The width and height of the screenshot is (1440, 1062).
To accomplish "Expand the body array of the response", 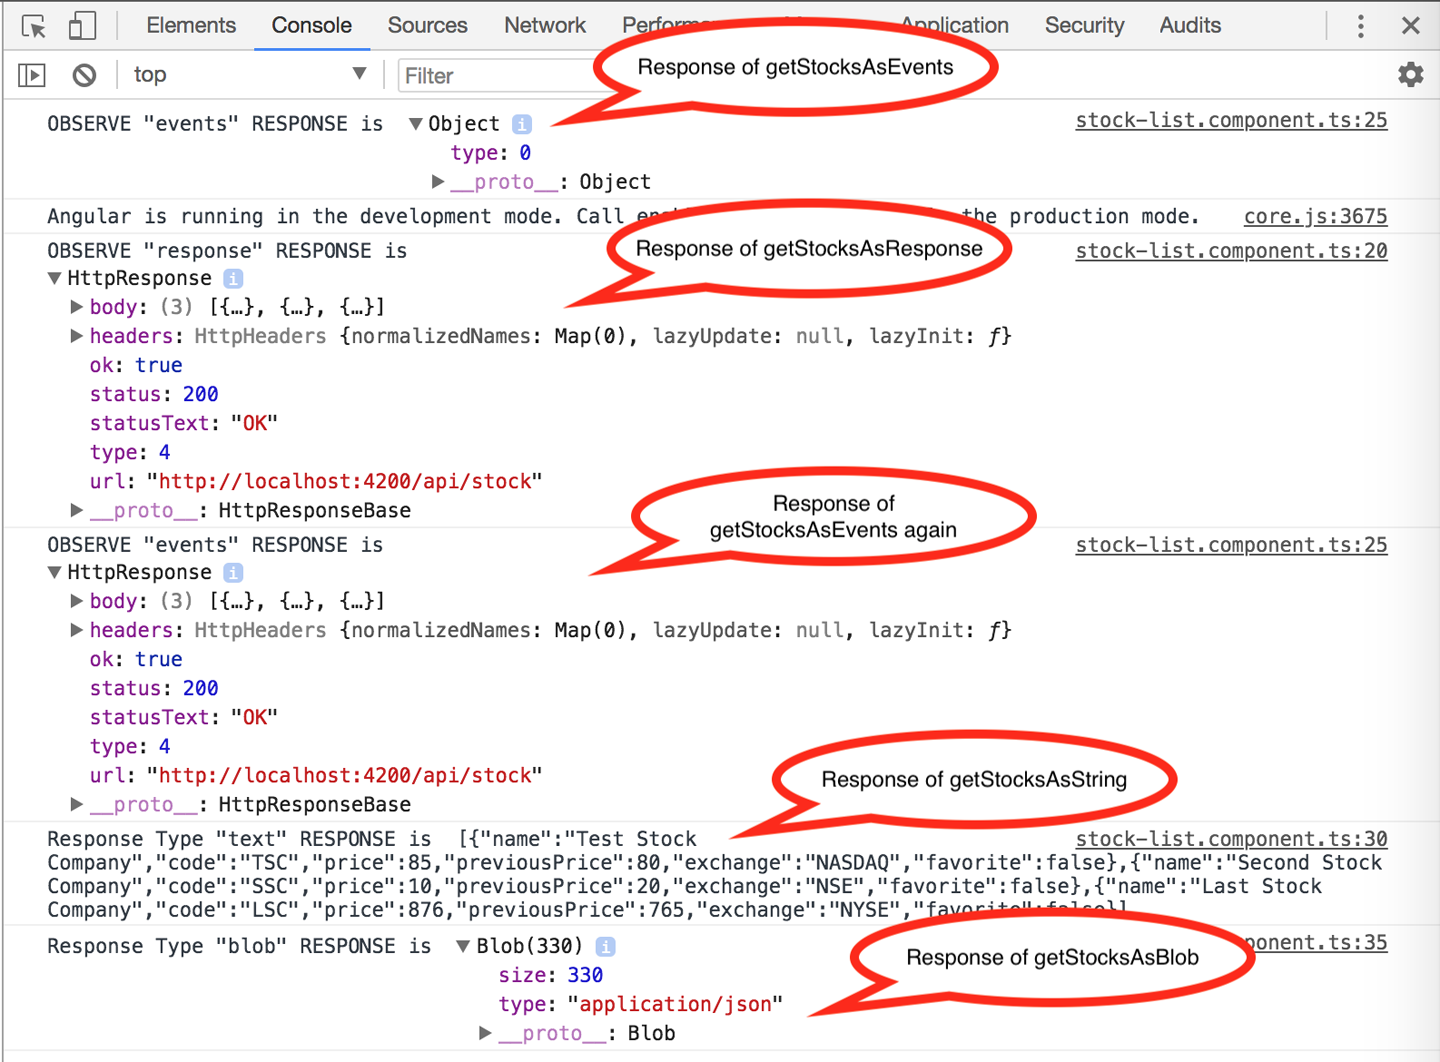I will [77, 306].
